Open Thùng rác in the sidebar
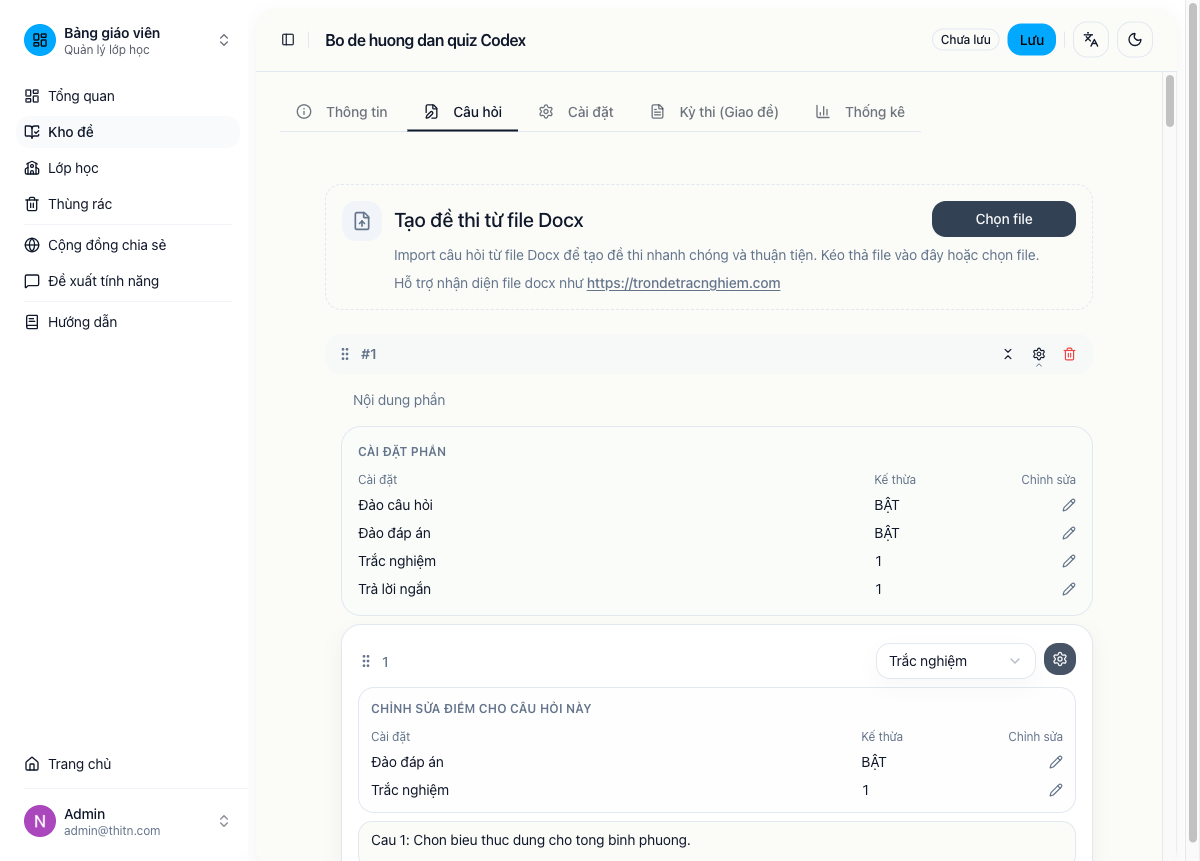The height and width of the screenshot is (861, 1200). [x=128, y=204]
